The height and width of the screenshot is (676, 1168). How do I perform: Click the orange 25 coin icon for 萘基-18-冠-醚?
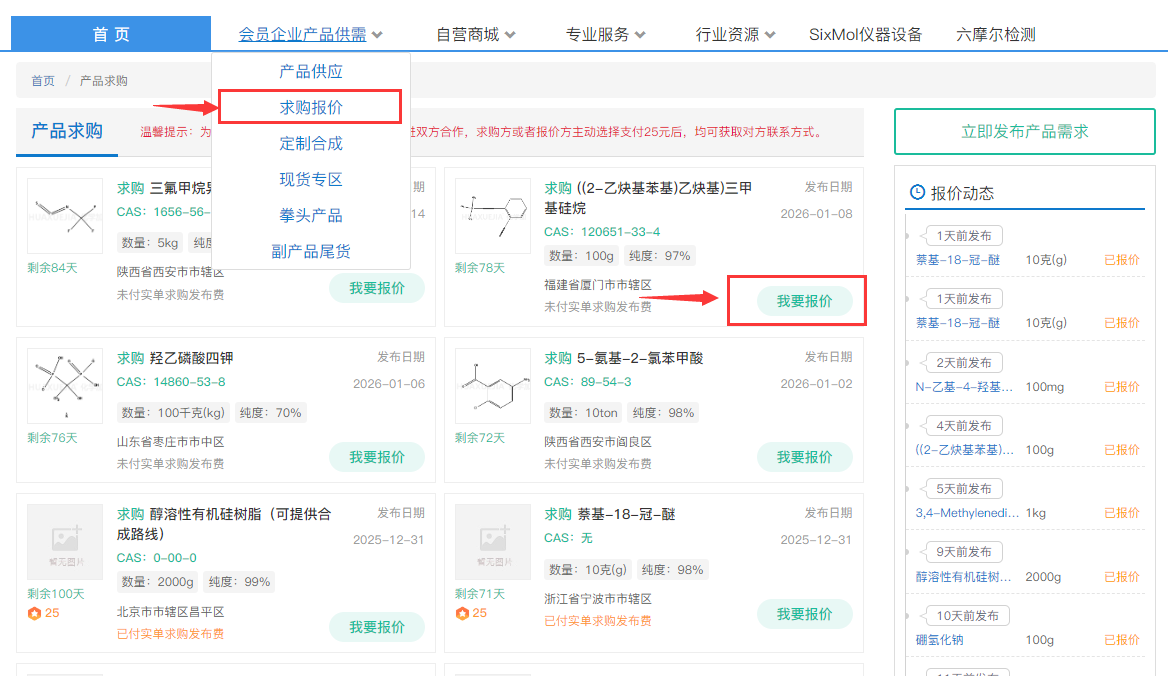[x=462, y=613]
